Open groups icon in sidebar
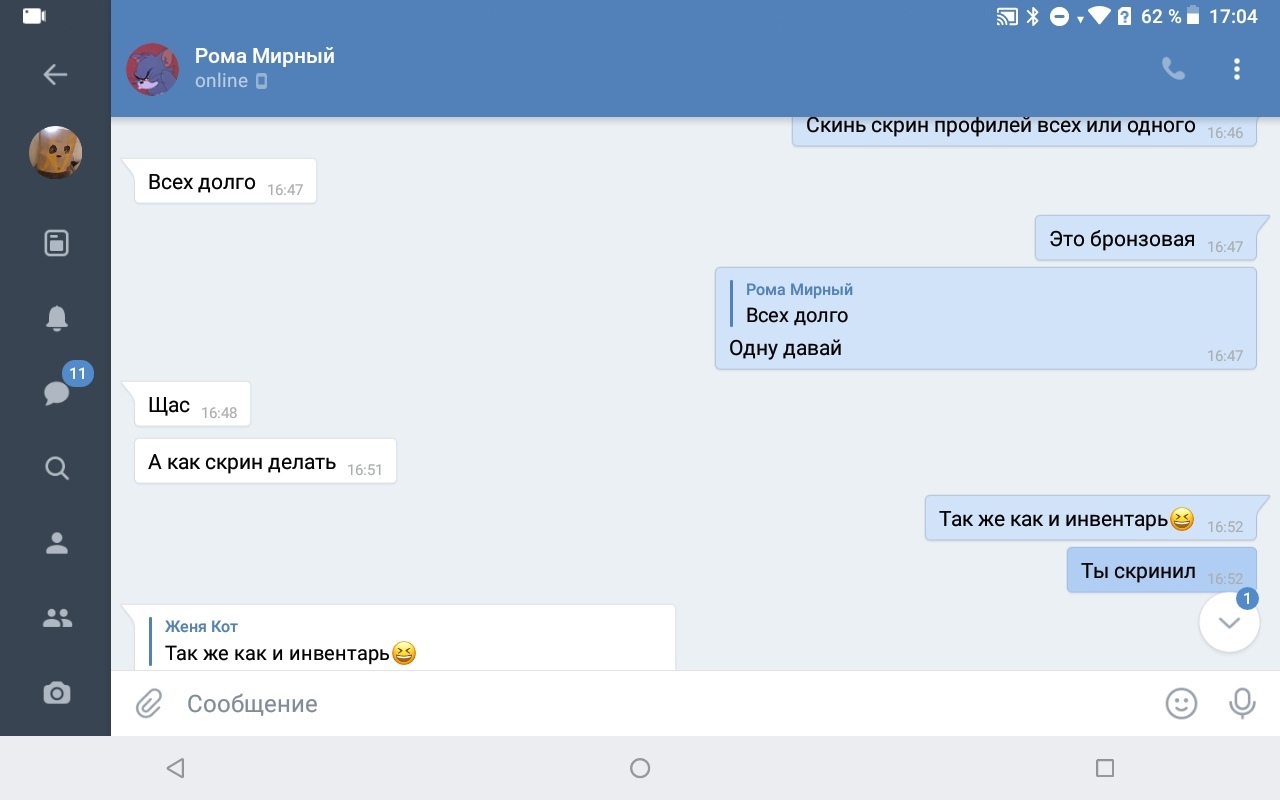This screenshot has height=800, width=1280. tap(56, 618)
